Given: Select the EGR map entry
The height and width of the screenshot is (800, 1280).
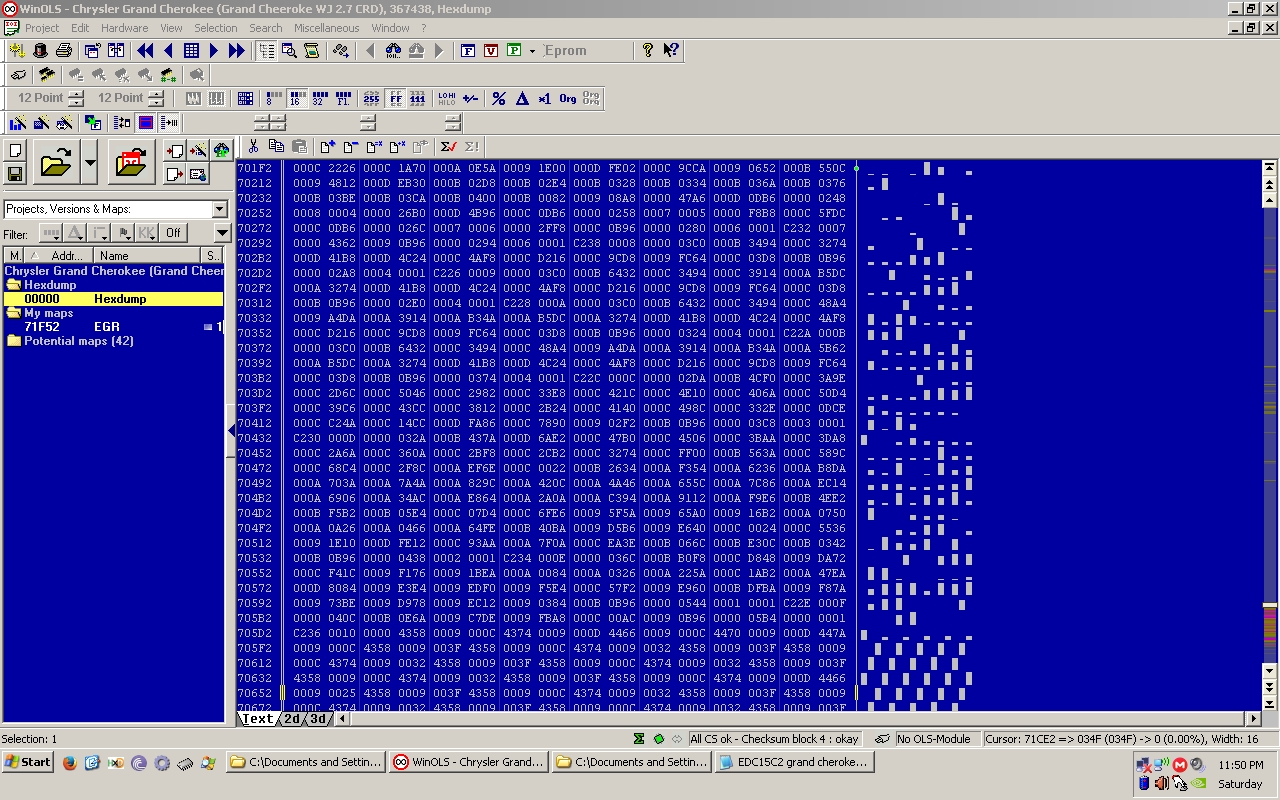Looking at the screenshot, I should 106,327.
